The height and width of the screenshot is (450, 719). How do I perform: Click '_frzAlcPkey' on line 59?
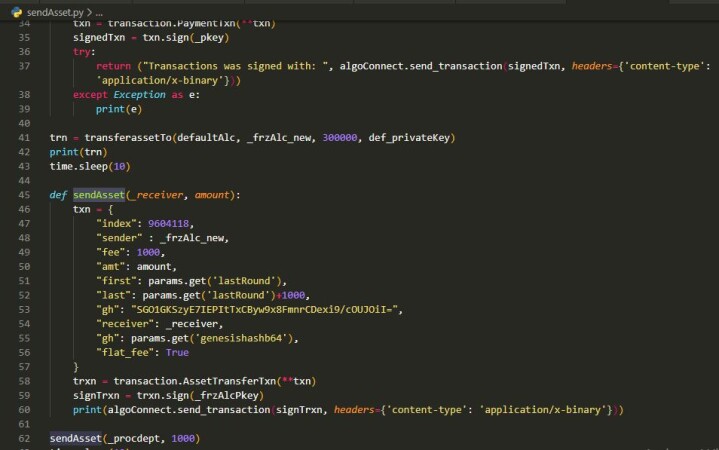(227, 395)
